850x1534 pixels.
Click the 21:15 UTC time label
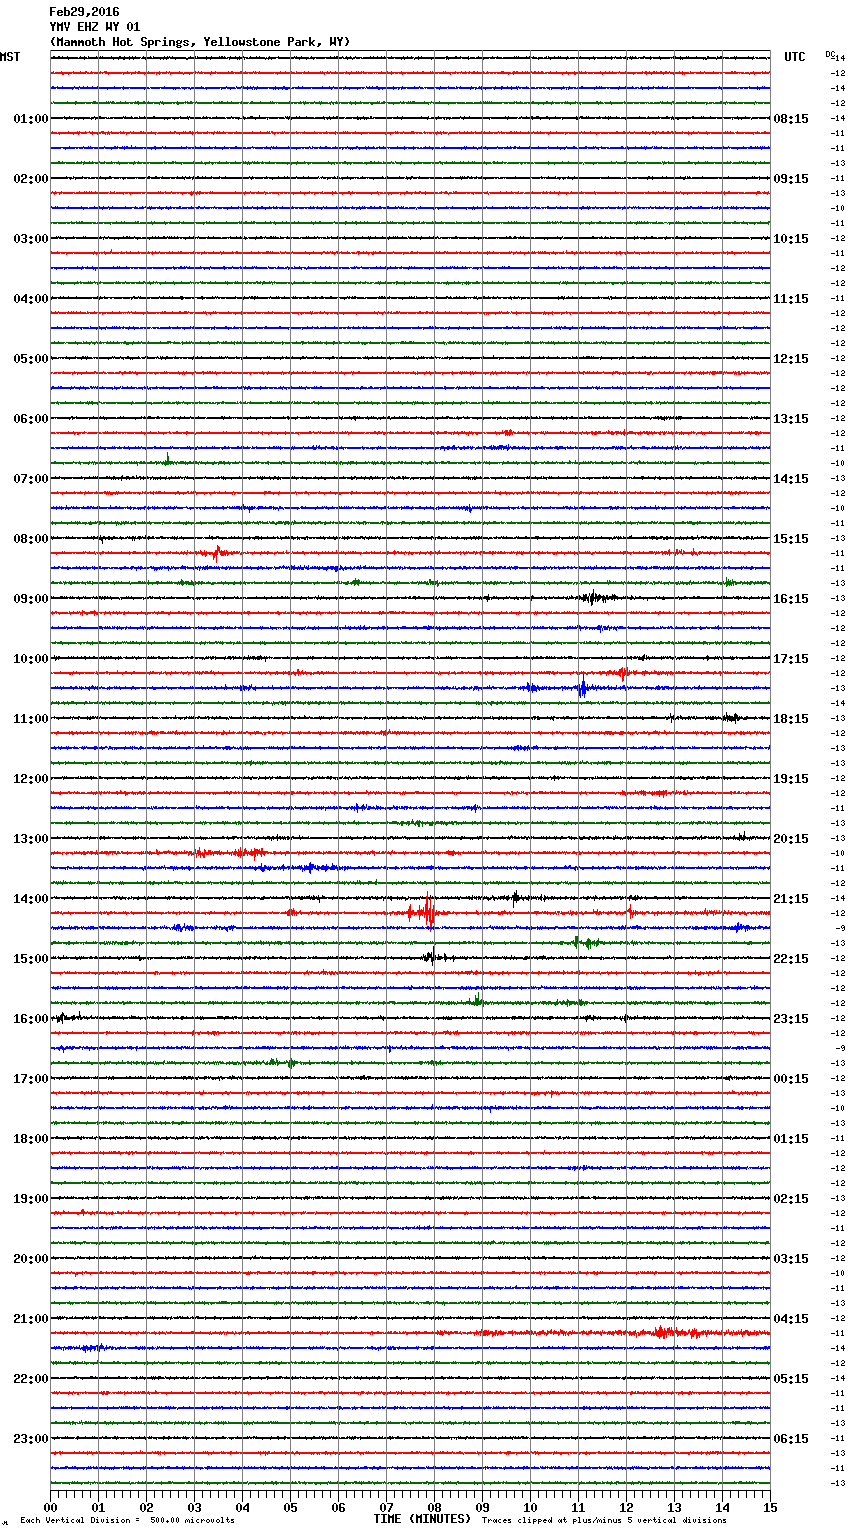tap(791, 899)
